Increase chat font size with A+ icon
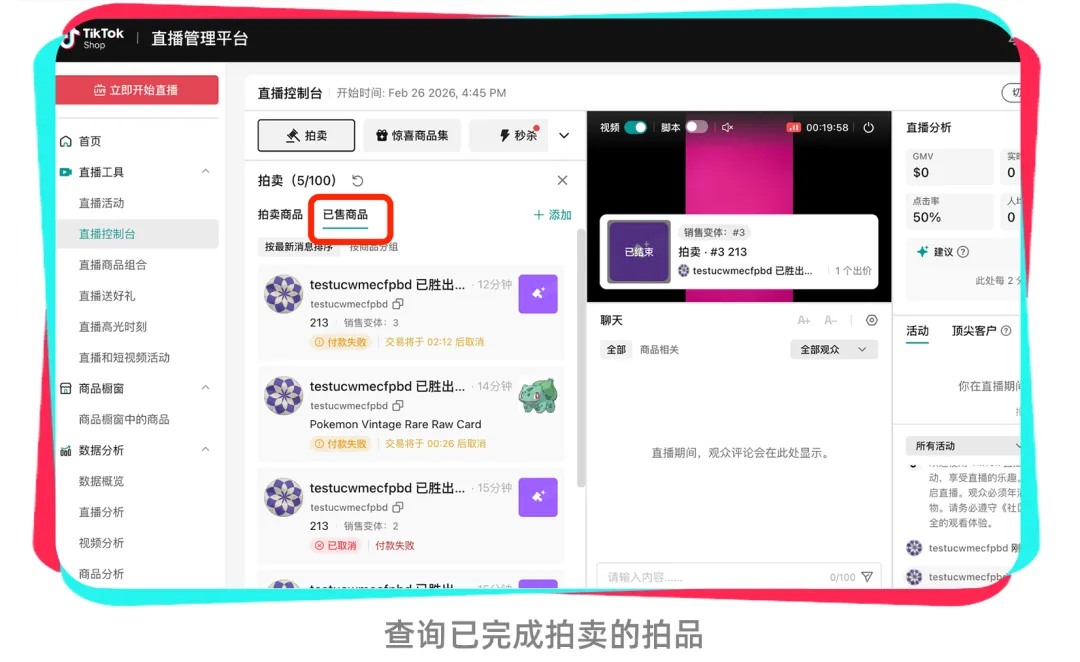 (x=804, y=320)
